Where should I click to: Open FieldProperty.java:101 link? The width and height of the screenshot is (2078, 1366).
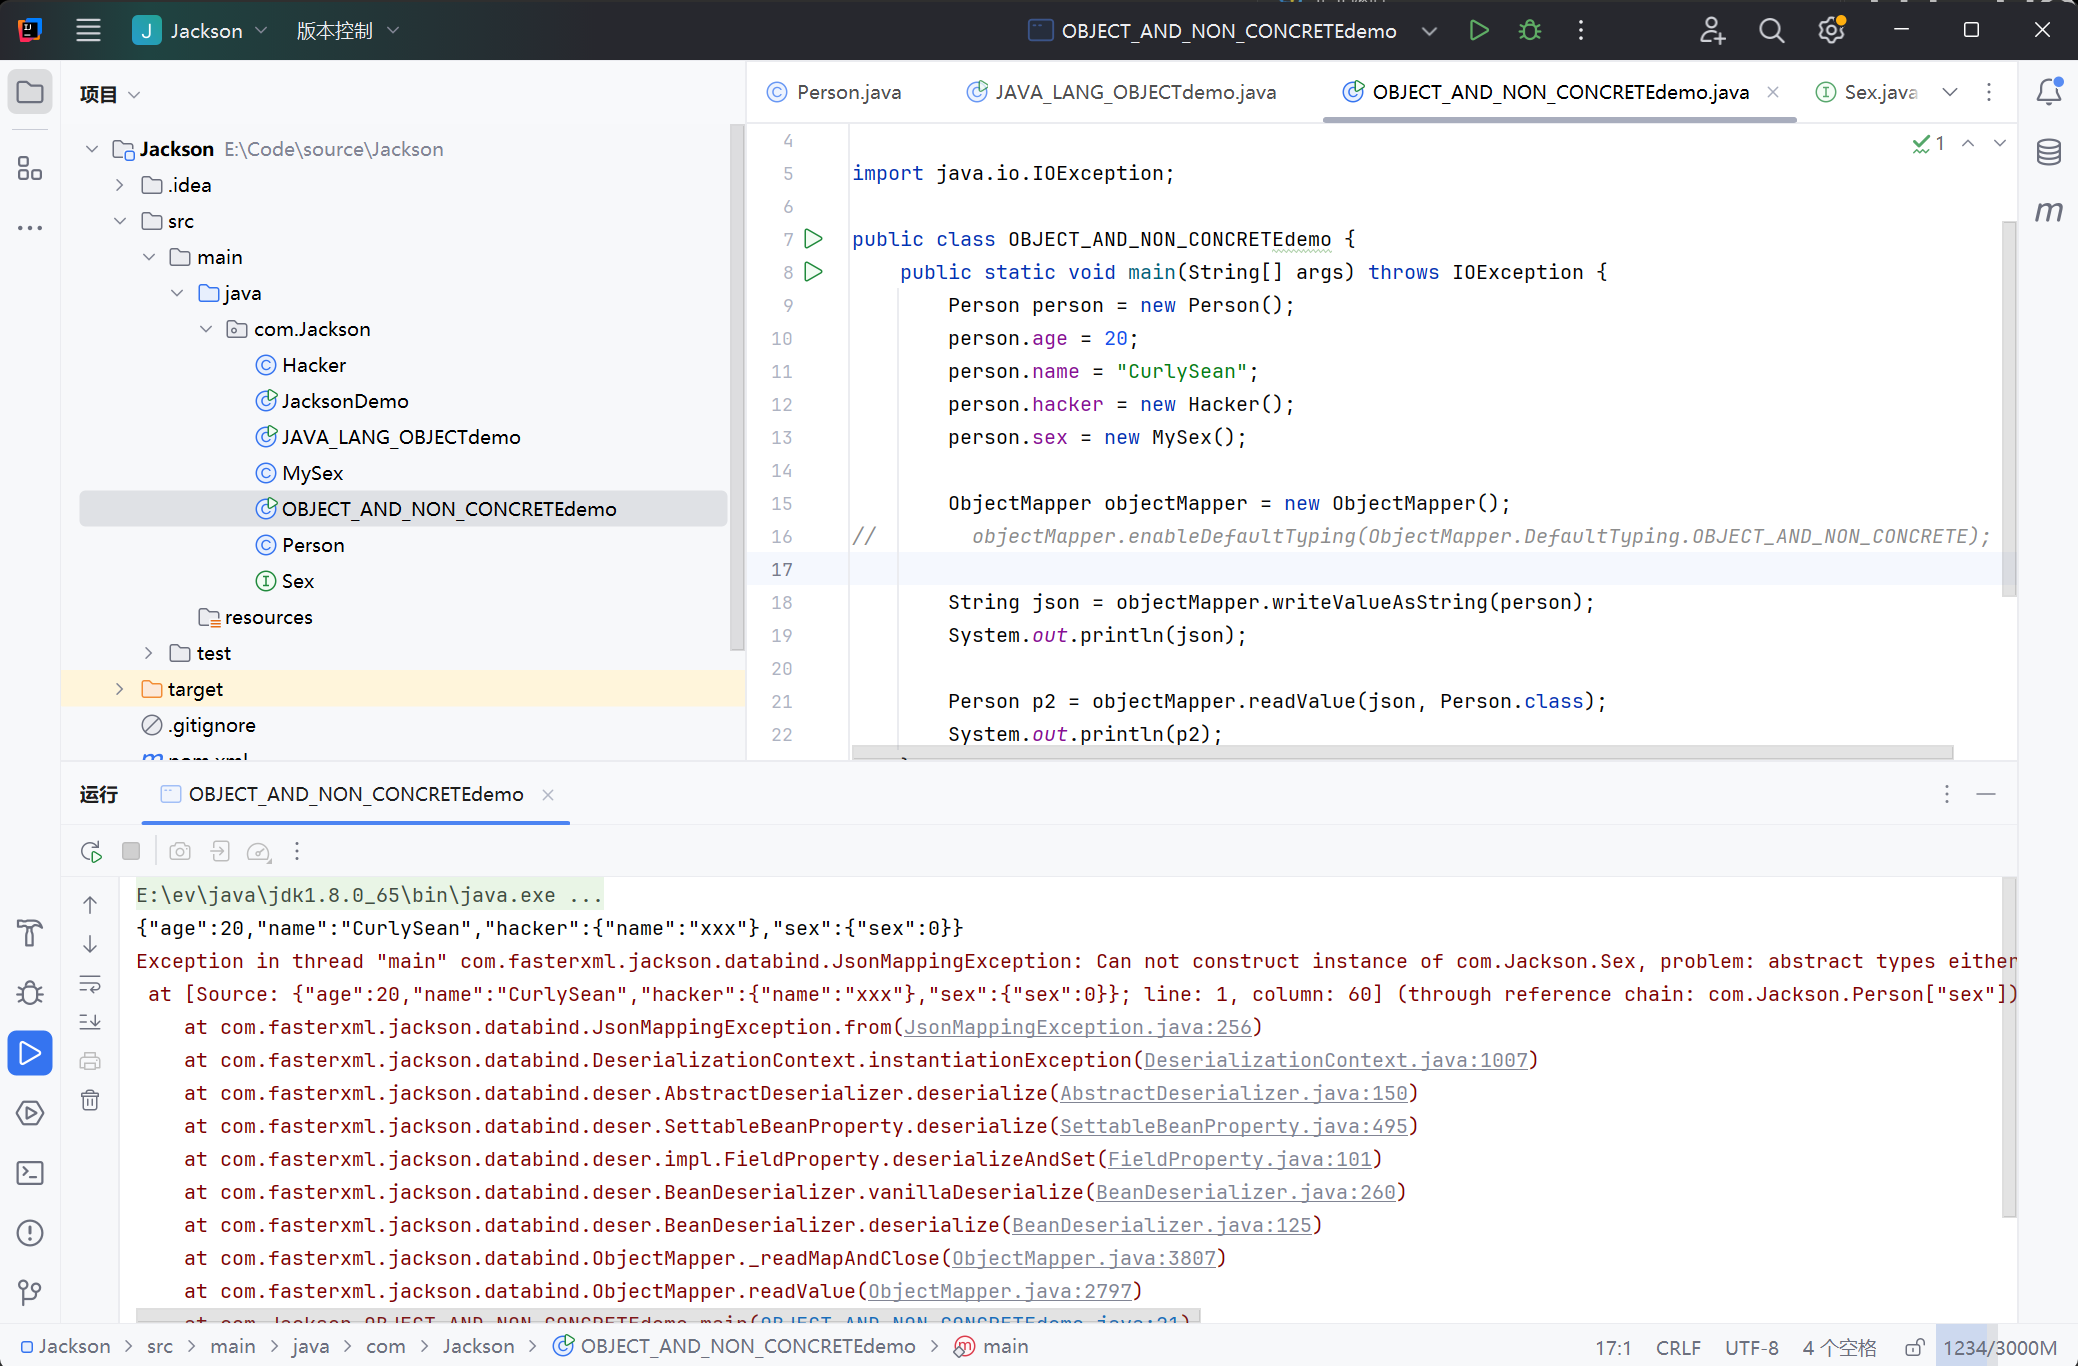coord(1240,1159)
